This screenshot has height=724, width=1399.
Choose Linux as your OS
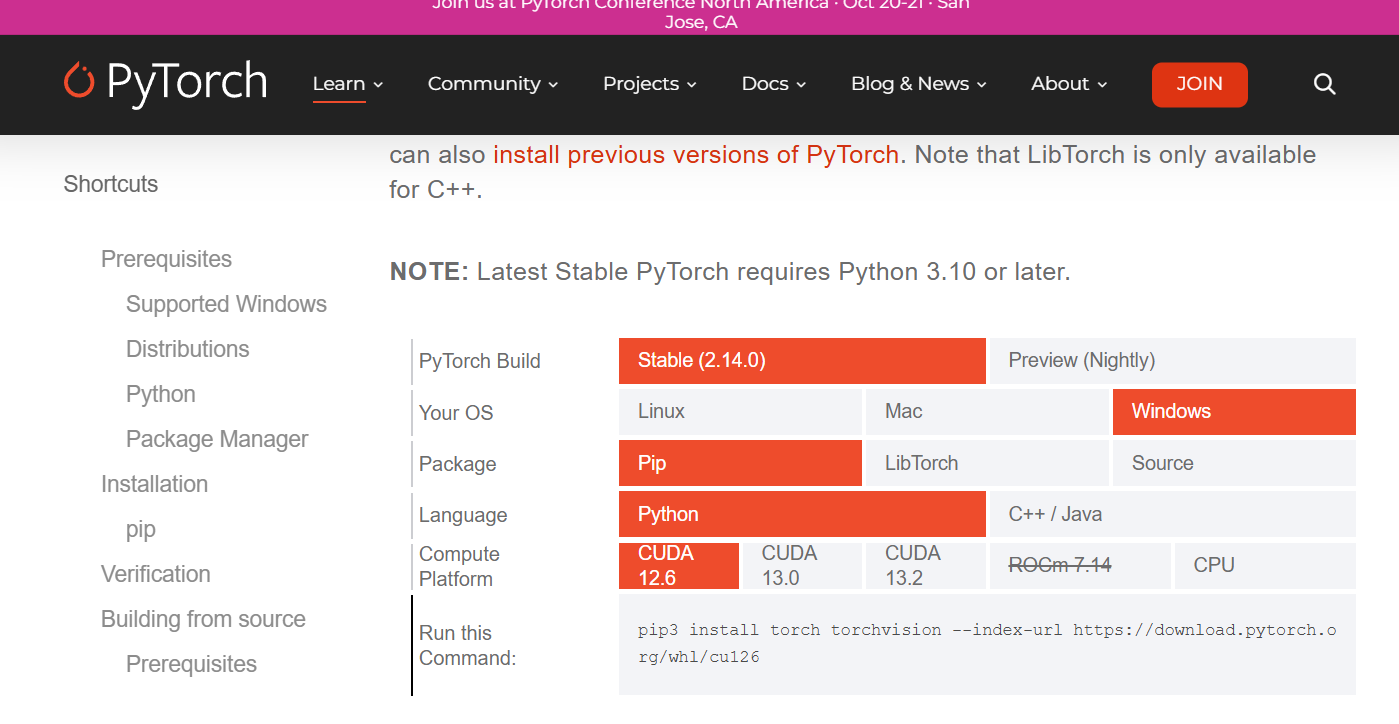pos(740,412)
